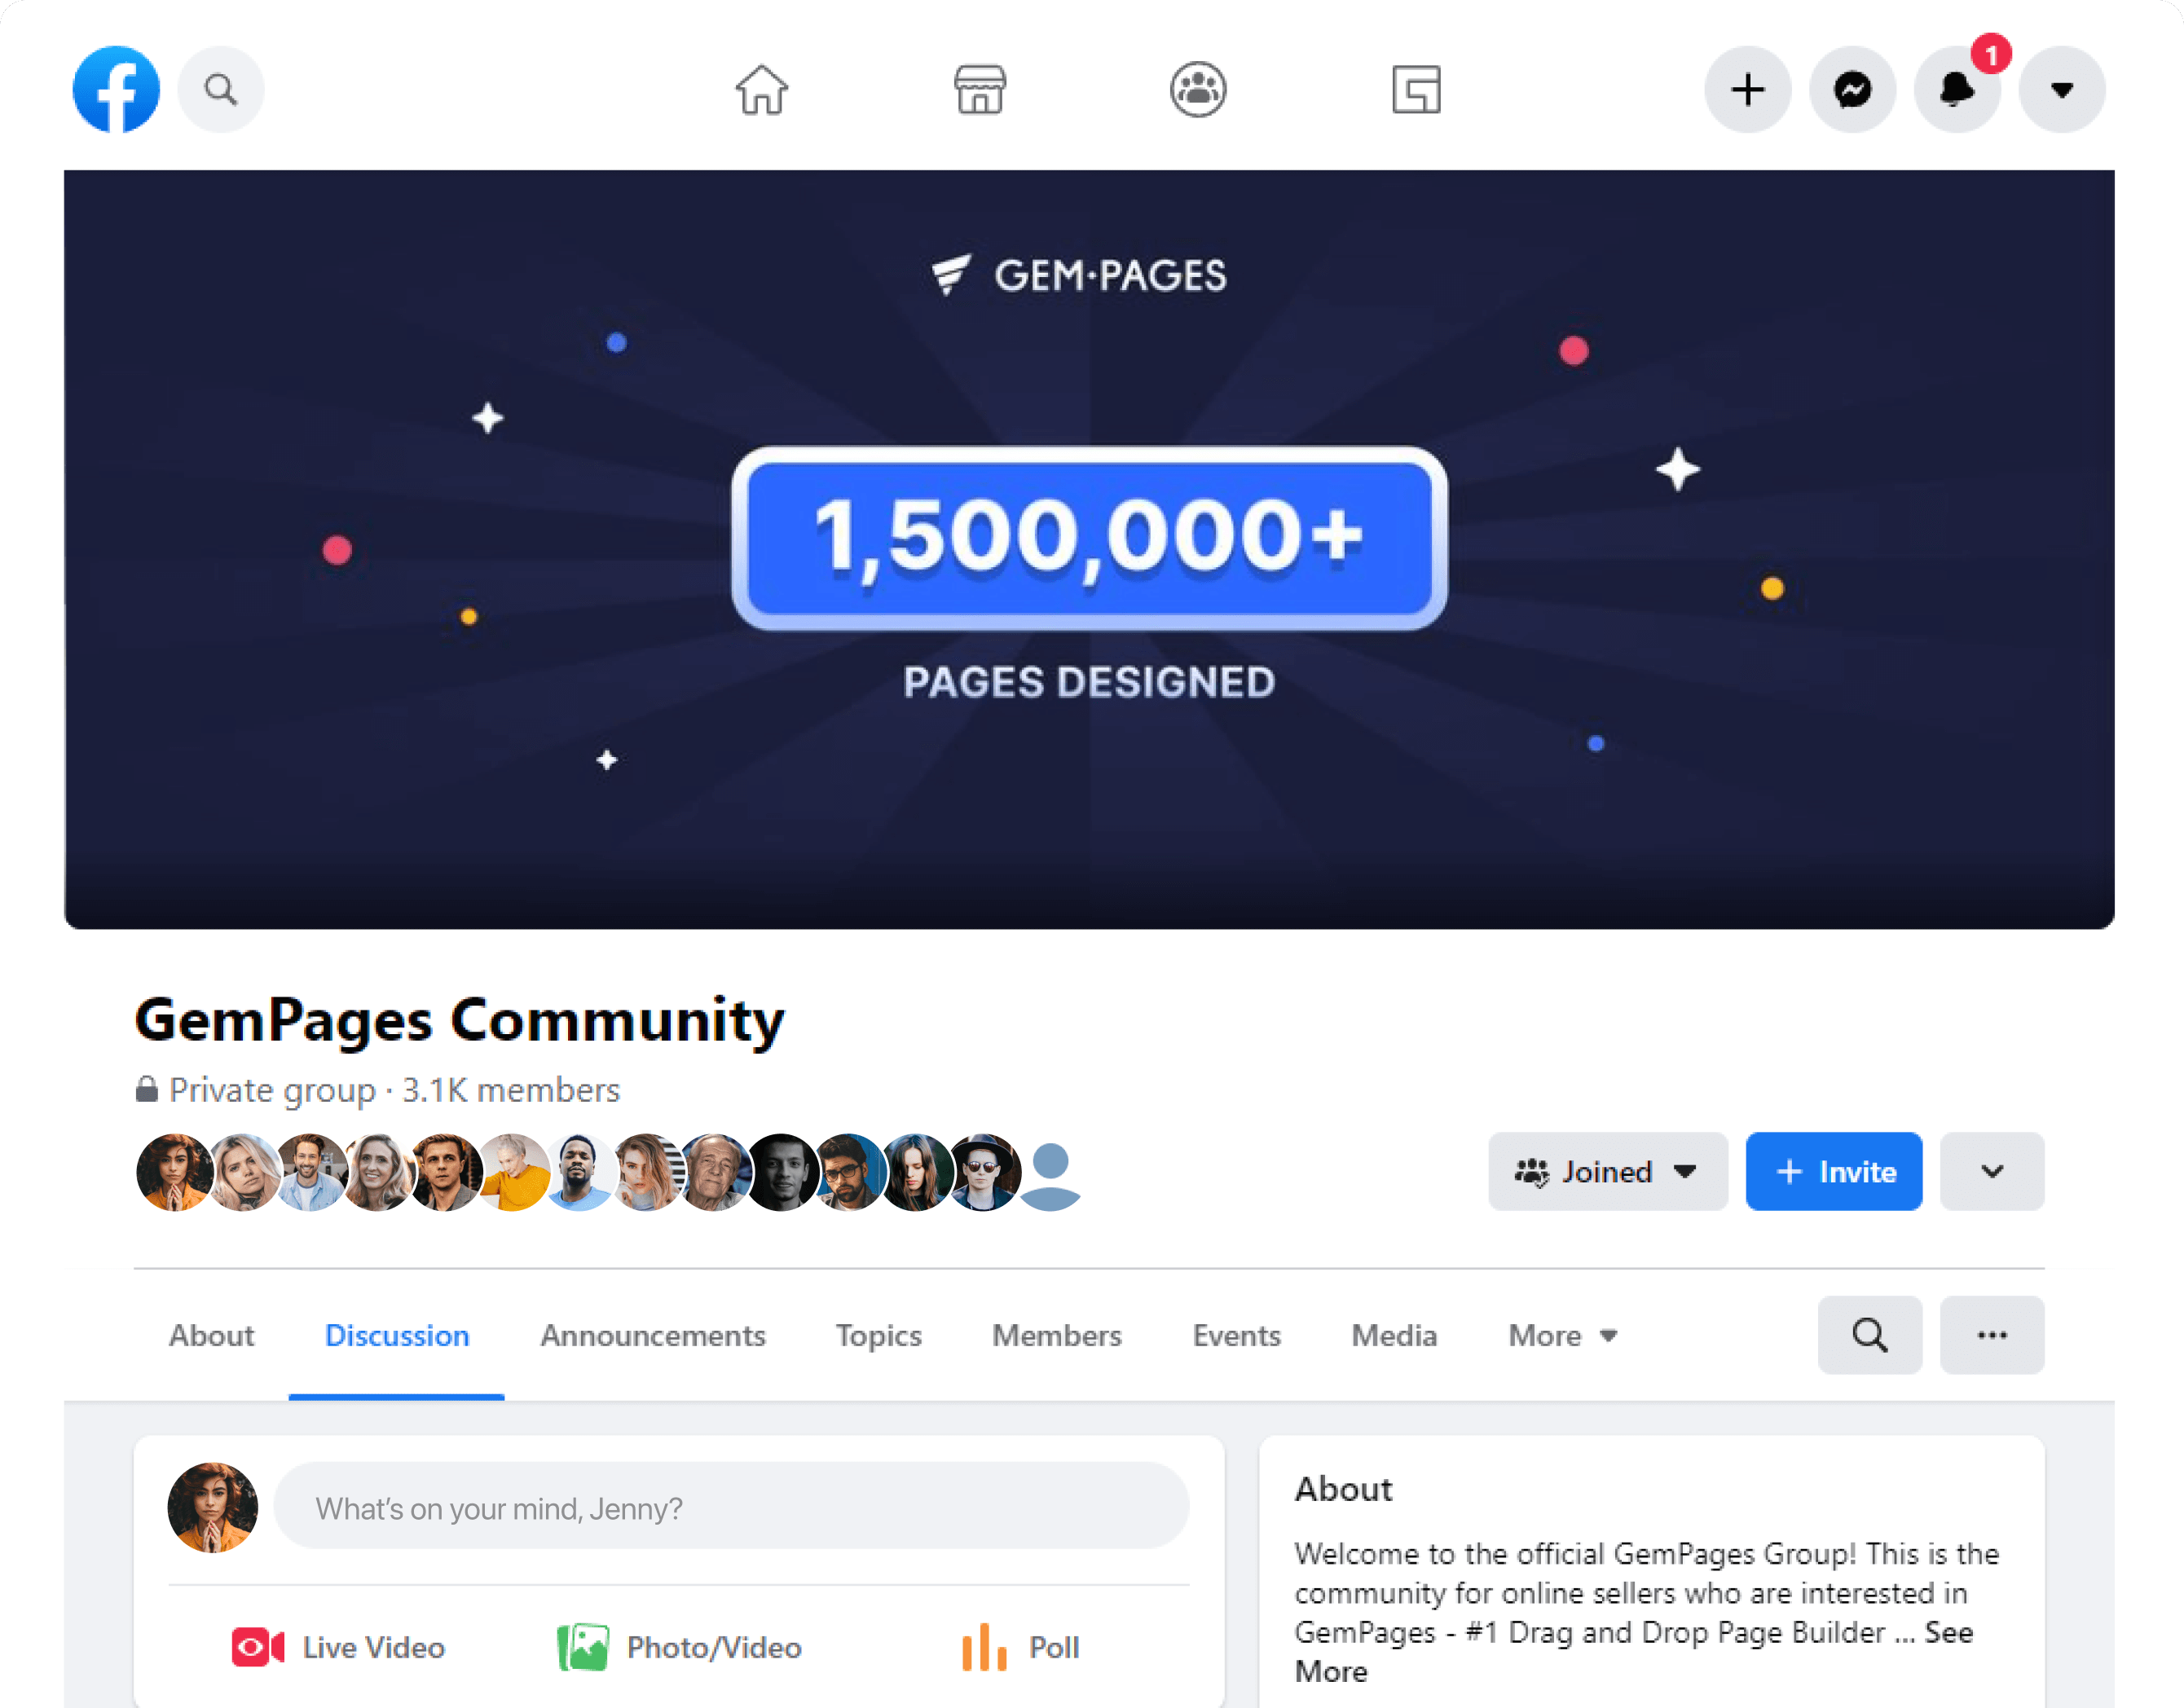Viewport: 2184px width, 1708px height.
Task: Open the Facebook search magnifier icon
Action: tap(221, 89)
